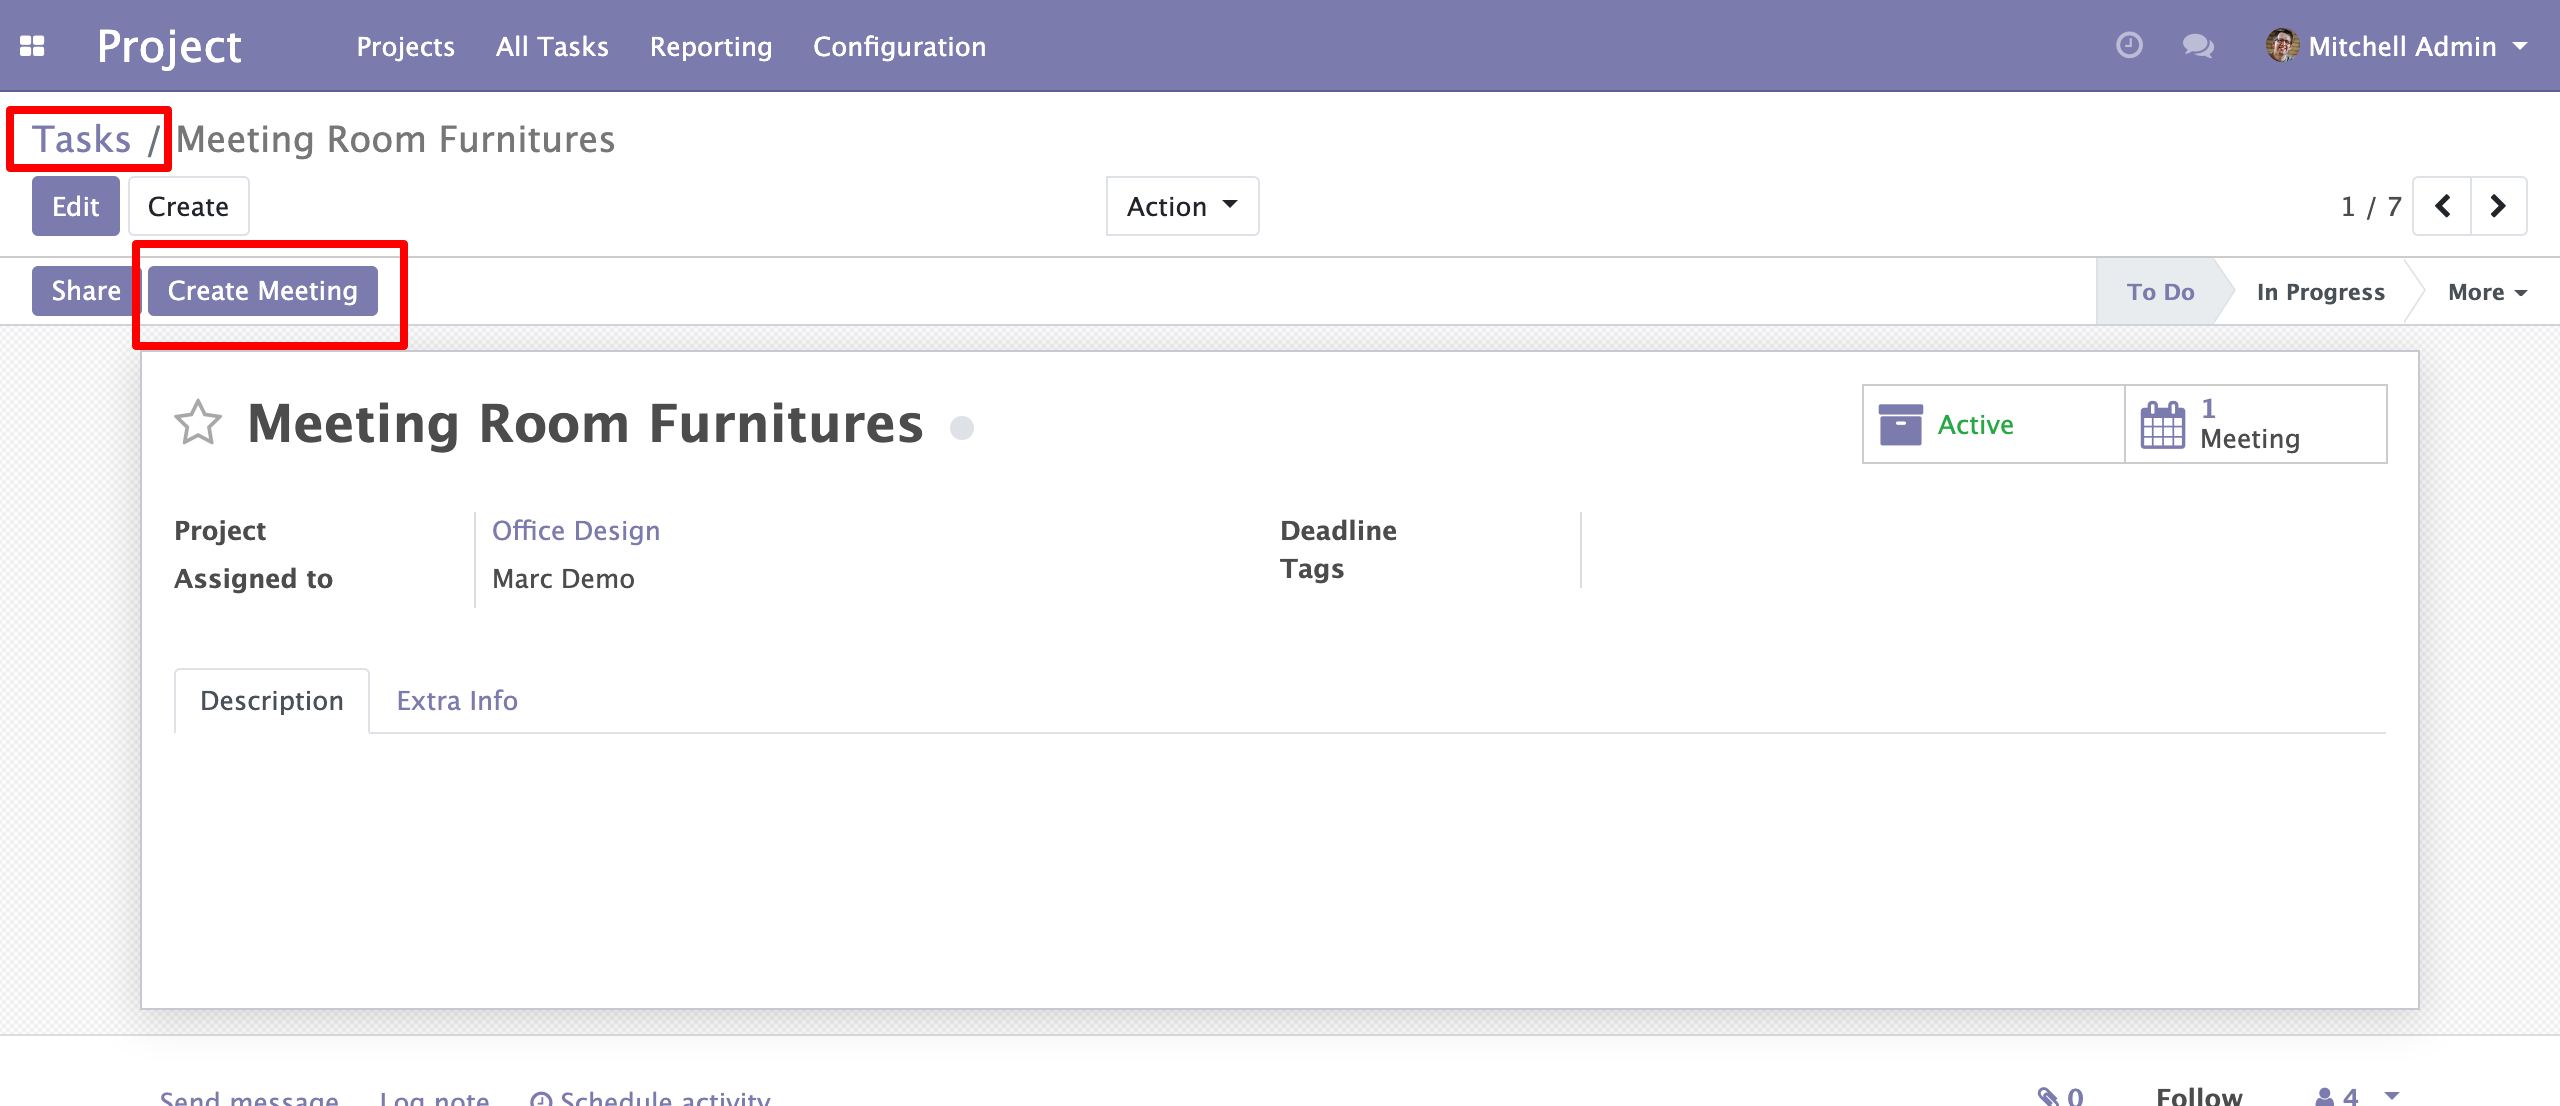The image size is (2560, 1106).
Task: Open the apps grid menu icon
Action: tap(32, 46)
